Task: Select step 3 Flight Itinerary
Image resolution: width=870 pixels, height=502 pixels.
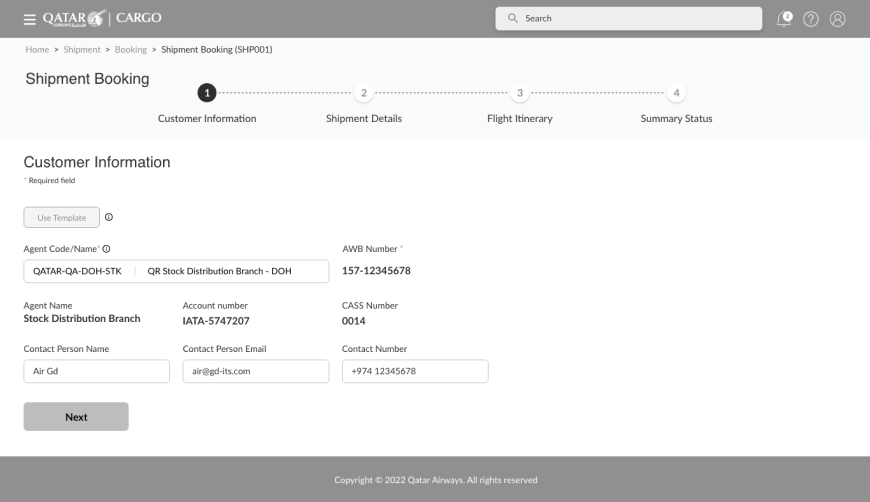Action: 519,93
